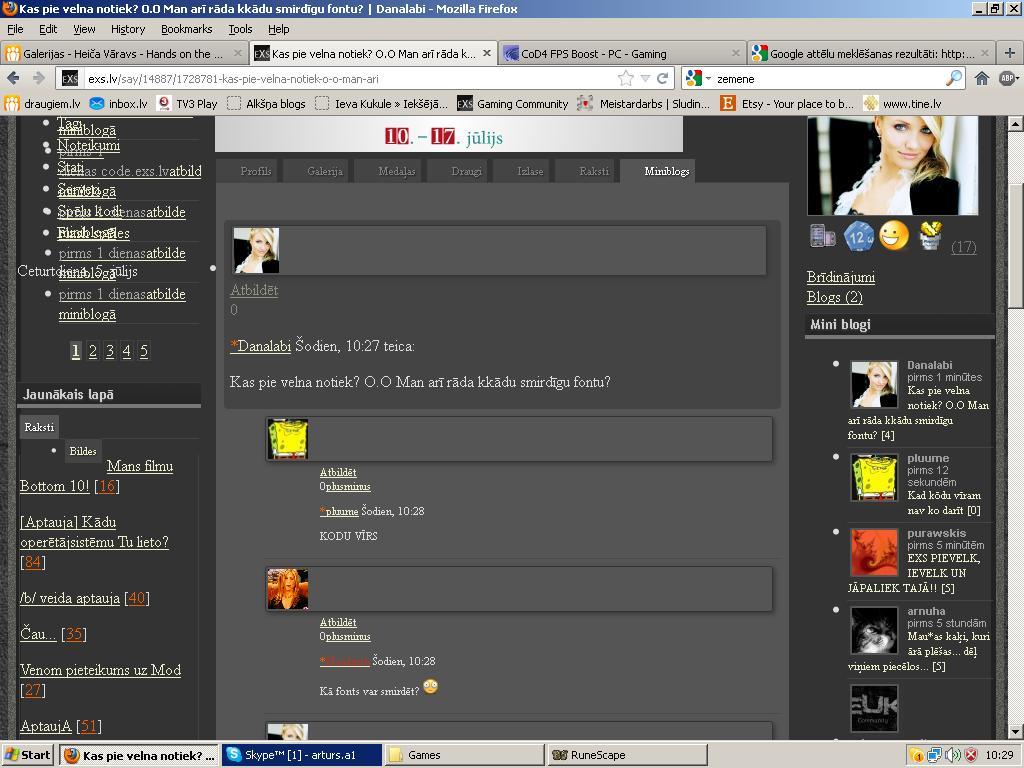Click the volume speaker tray icon
This screenshot has height=768, width=1024.
click(953, 755)
